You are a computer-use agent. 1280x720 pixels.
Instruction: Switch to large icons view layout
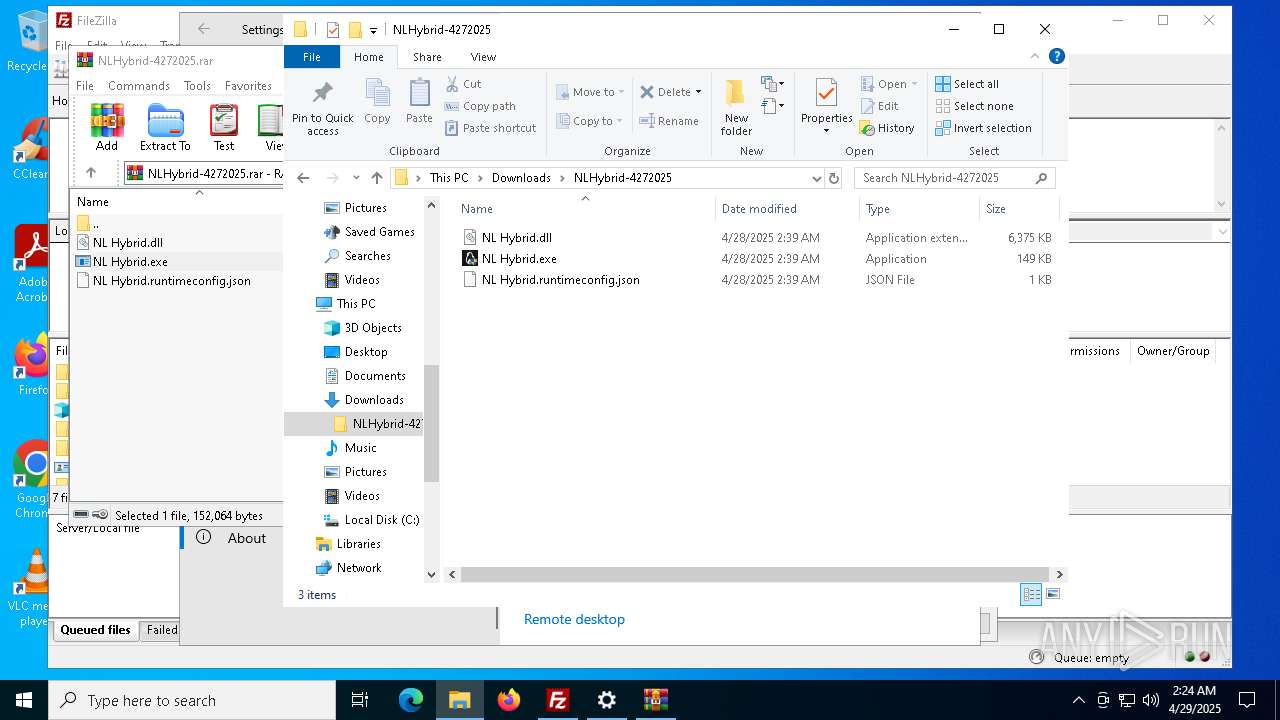coord(1052,594)
